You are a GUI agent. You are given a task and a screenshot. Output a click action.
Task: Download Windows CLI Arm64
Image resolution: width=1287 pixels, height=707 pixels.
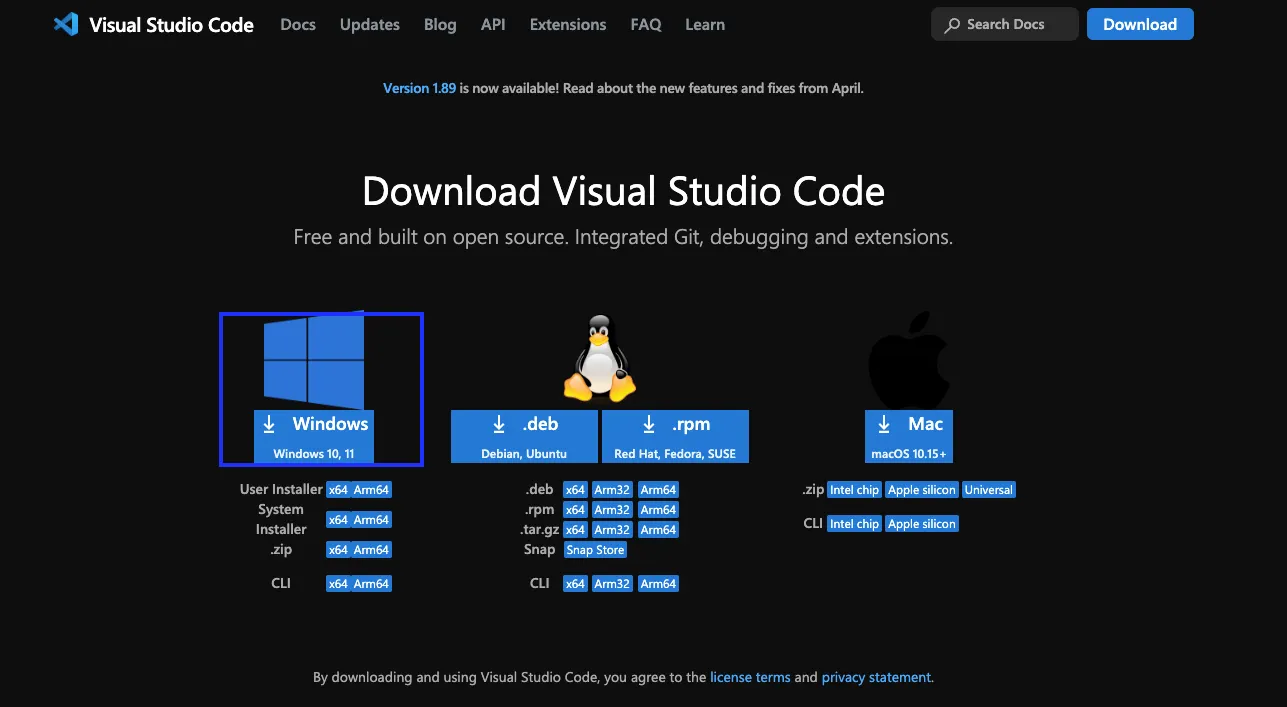coord(371,584)
